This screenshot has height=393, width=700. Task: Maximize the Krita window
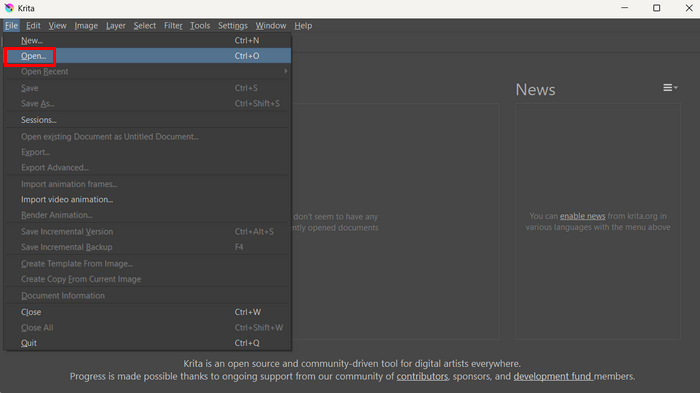click(x=656, y=8)
